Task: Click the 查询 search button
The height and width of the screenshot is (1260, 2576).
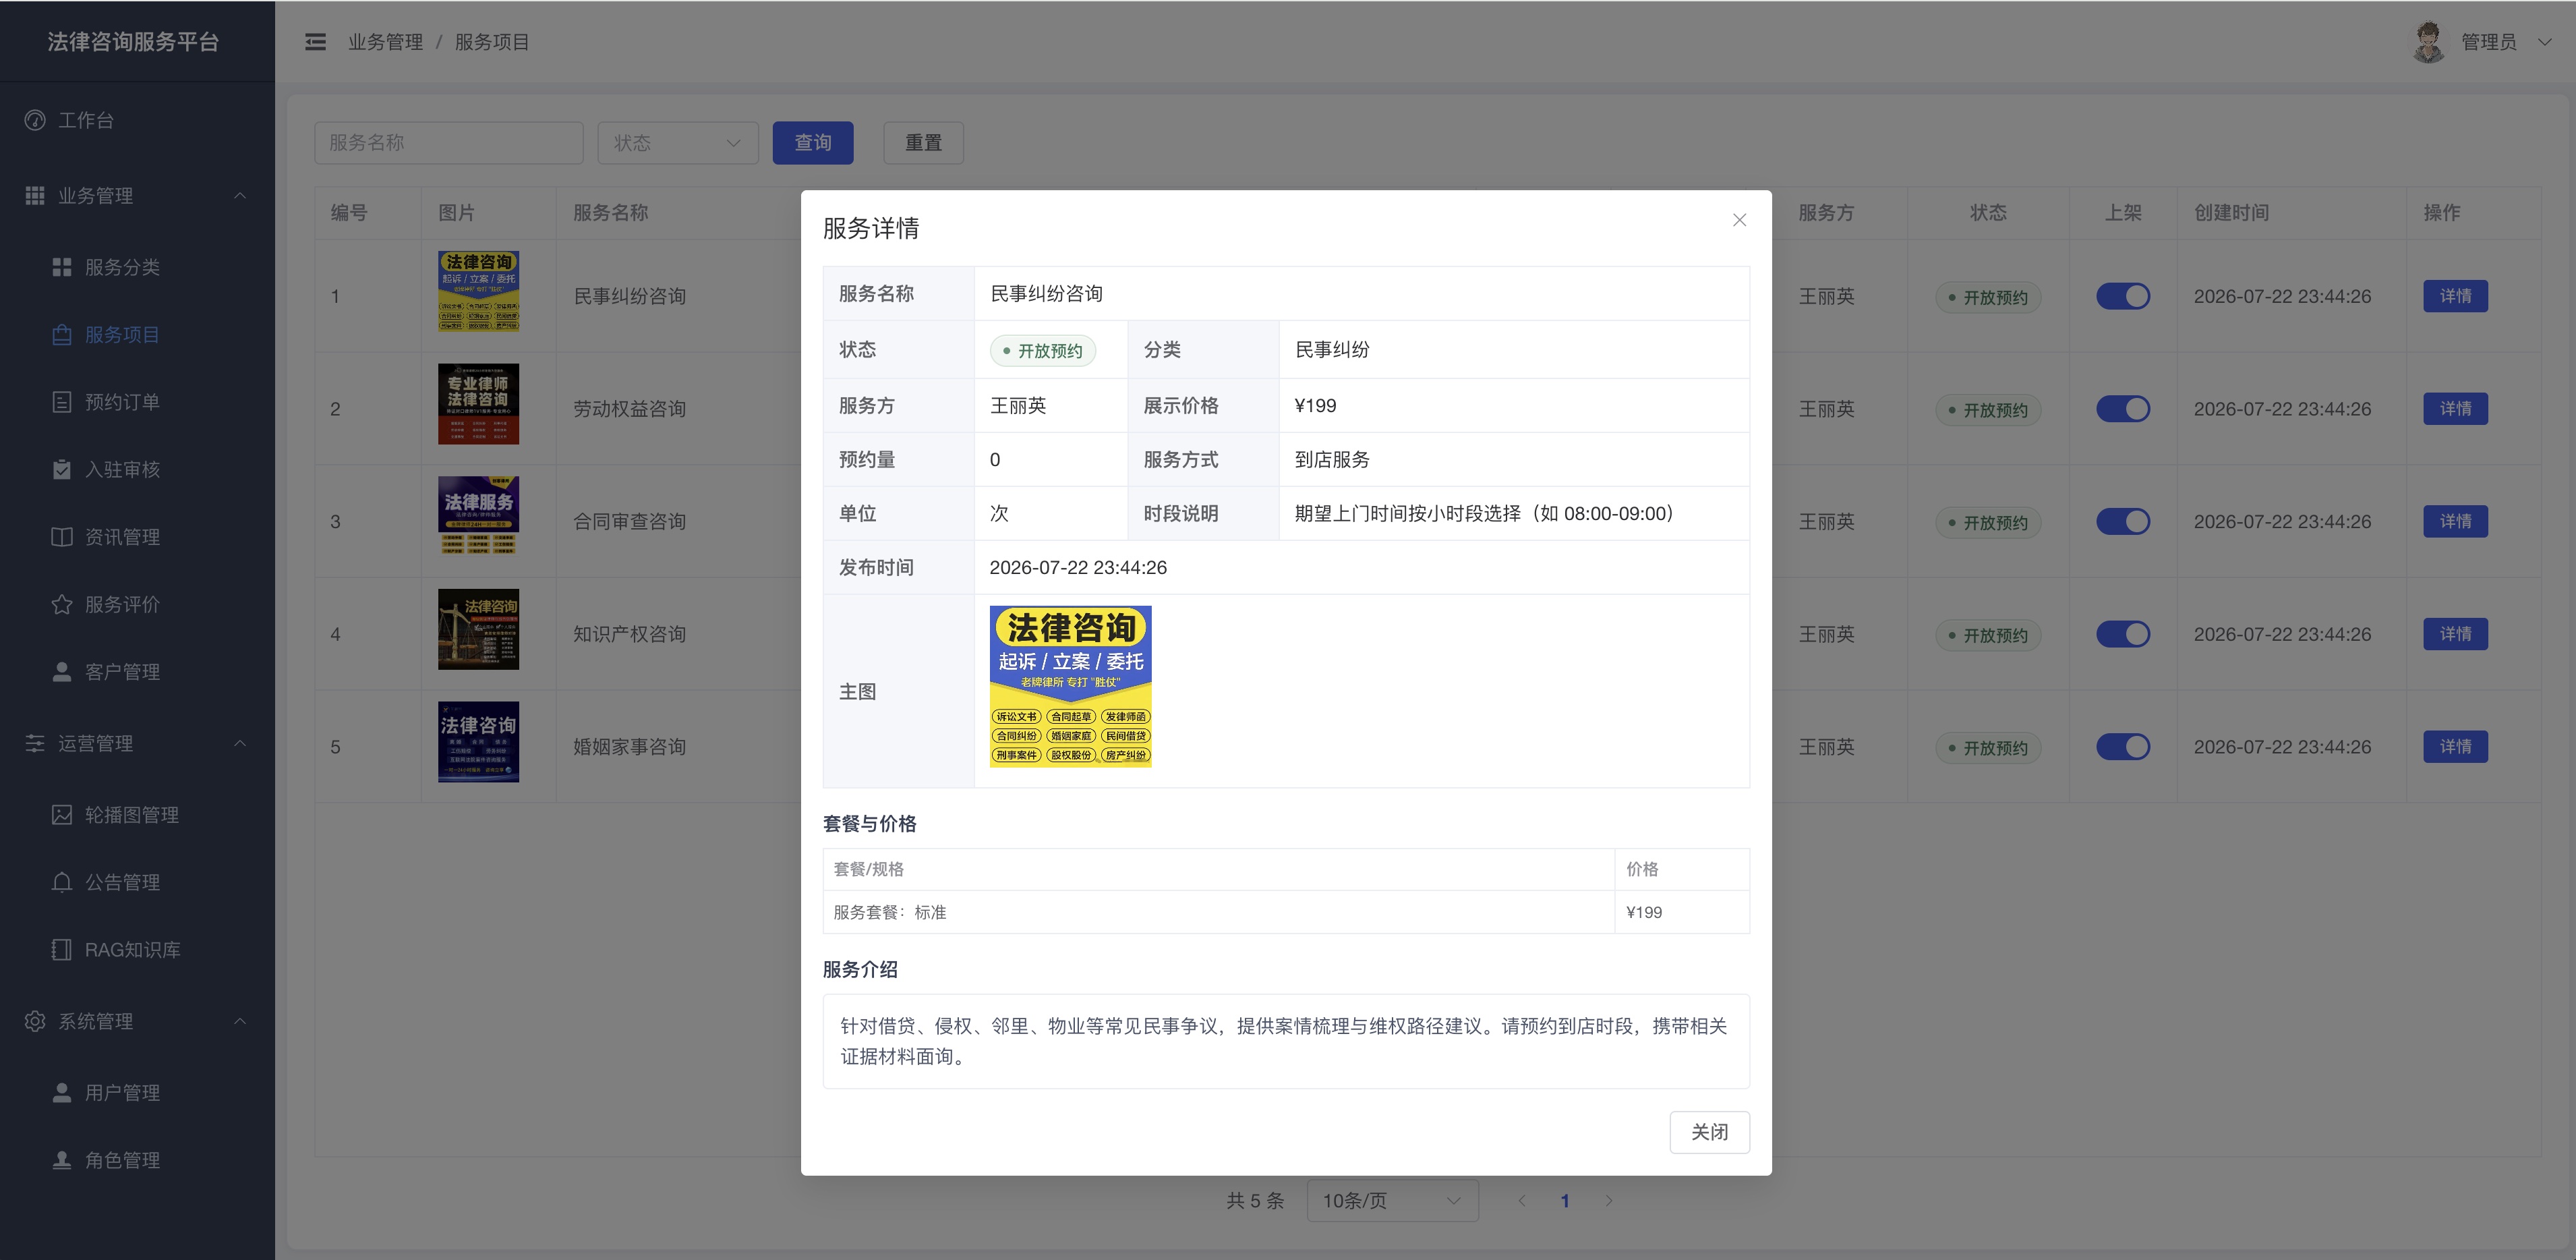Action: (x=813, y=143)
